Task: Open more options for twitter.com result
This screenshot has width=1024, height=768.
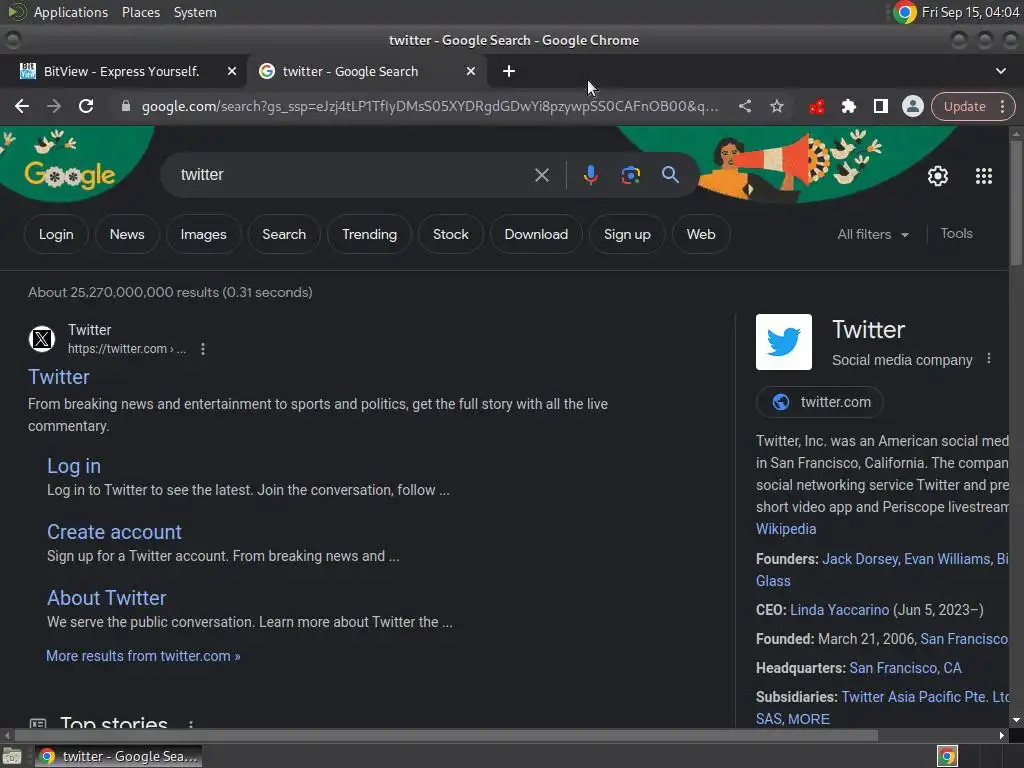Action: pyautogui.click(x=203, y=349)
